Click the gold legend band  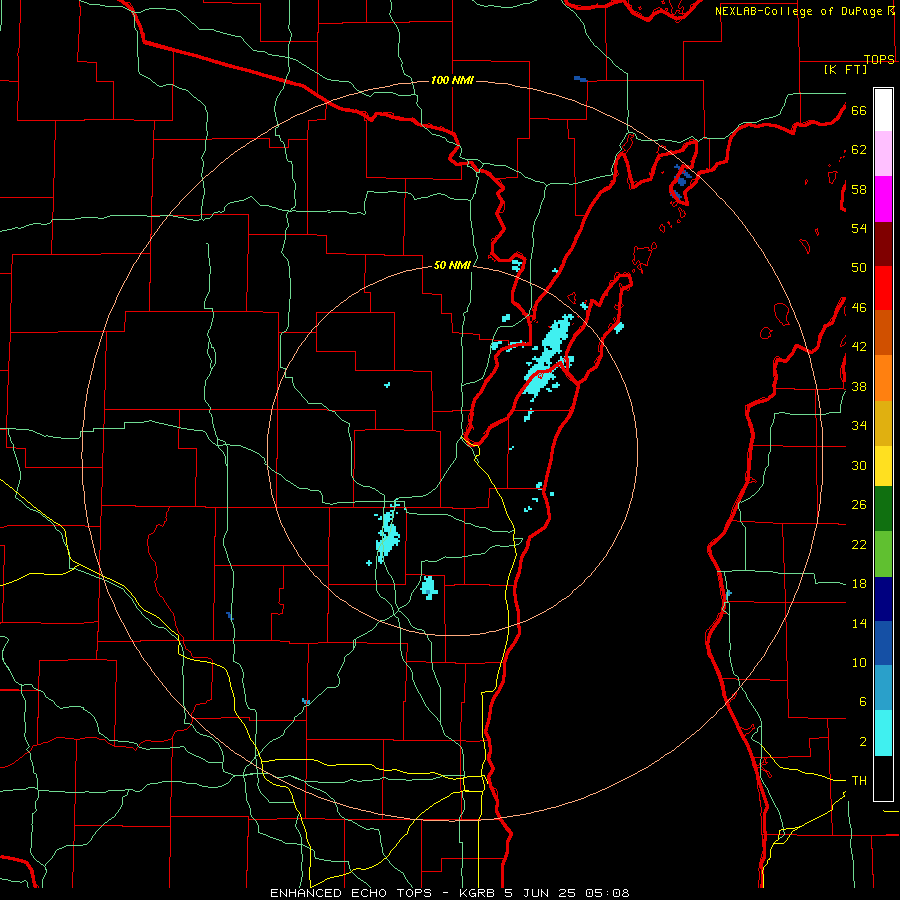pyautogui.click(x=883, y=423)
